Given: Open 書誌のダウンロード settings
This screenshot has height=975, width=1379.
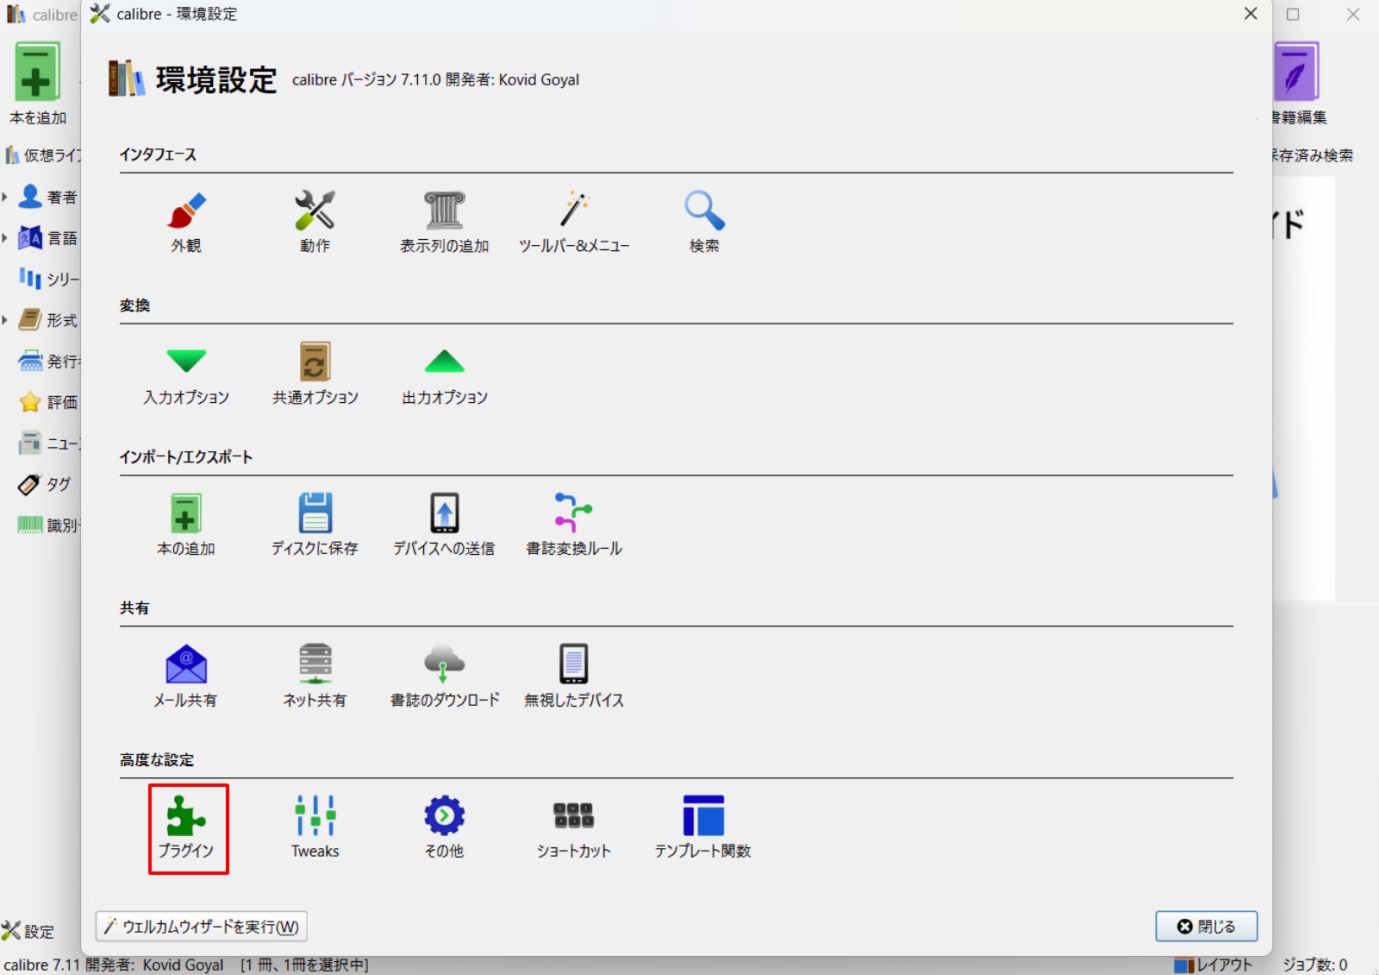Looking at the screenshot, I should (x=444, y=677).
